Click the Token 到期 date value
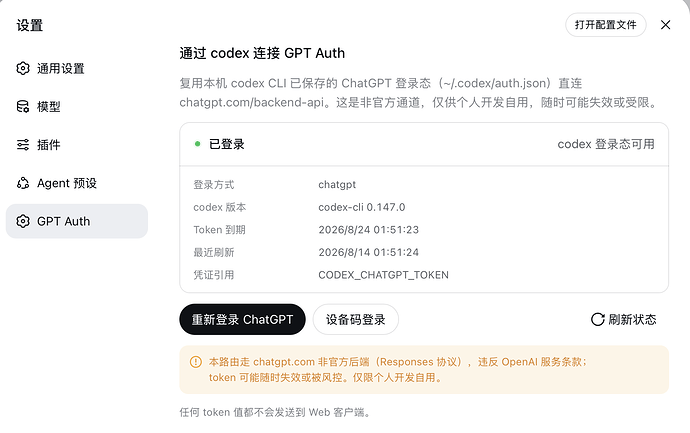The image size is (690, 433). point(368,230)
